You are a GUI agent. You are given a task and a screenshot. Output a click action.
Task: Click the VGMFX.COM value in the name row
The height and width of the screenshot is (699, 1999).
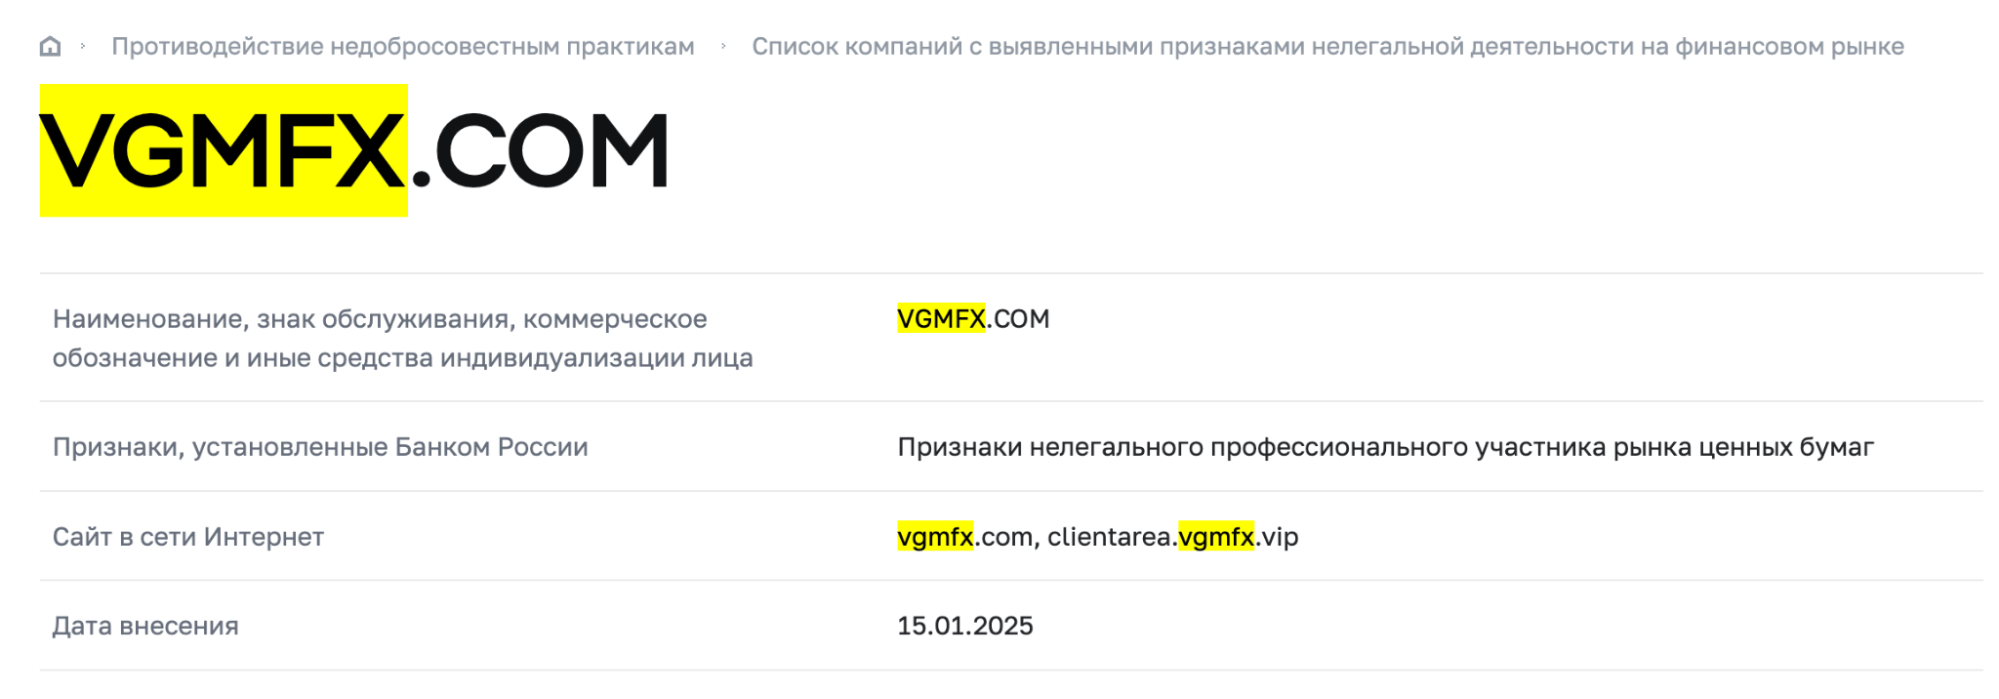click(972, 319)
